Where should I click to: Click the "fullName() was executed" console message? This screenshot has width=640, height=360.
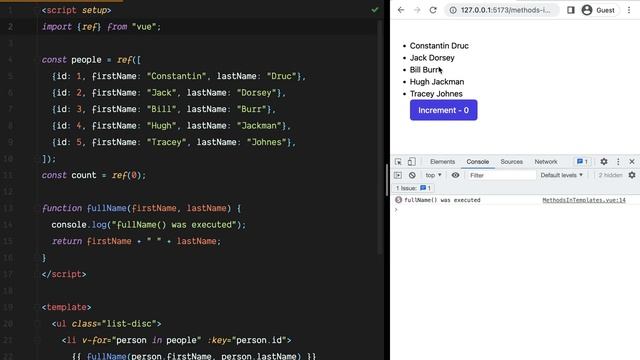point(442,200)
